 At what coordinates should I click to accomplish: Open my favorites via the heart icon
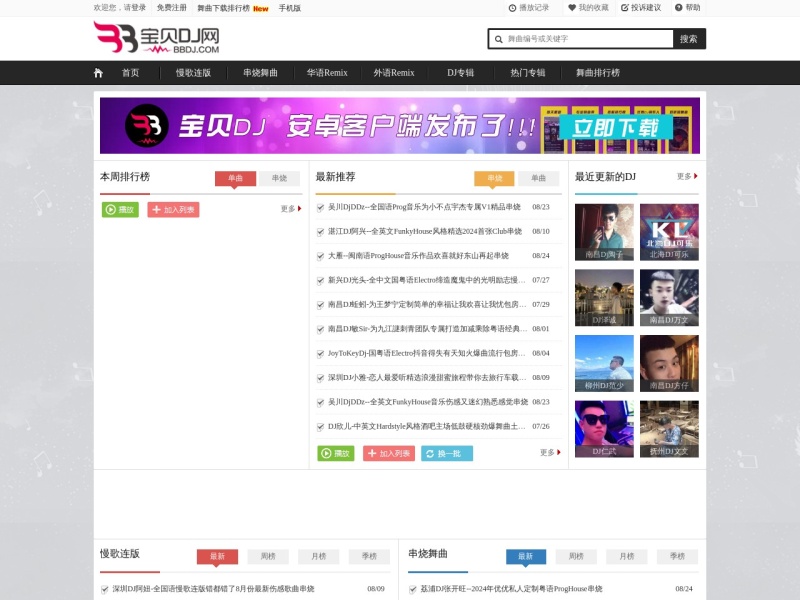coord(571,9)
